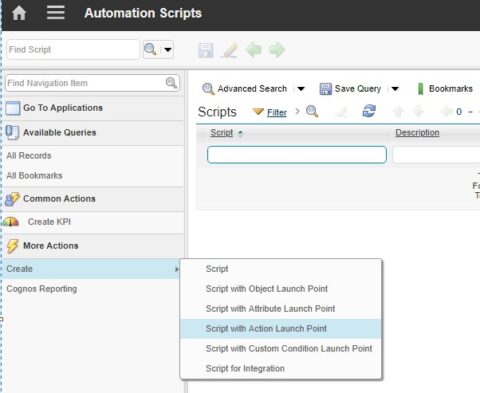This screenshot has width=480, height=393.
Task: Sort by the Script column header
Action: point(222,133)
